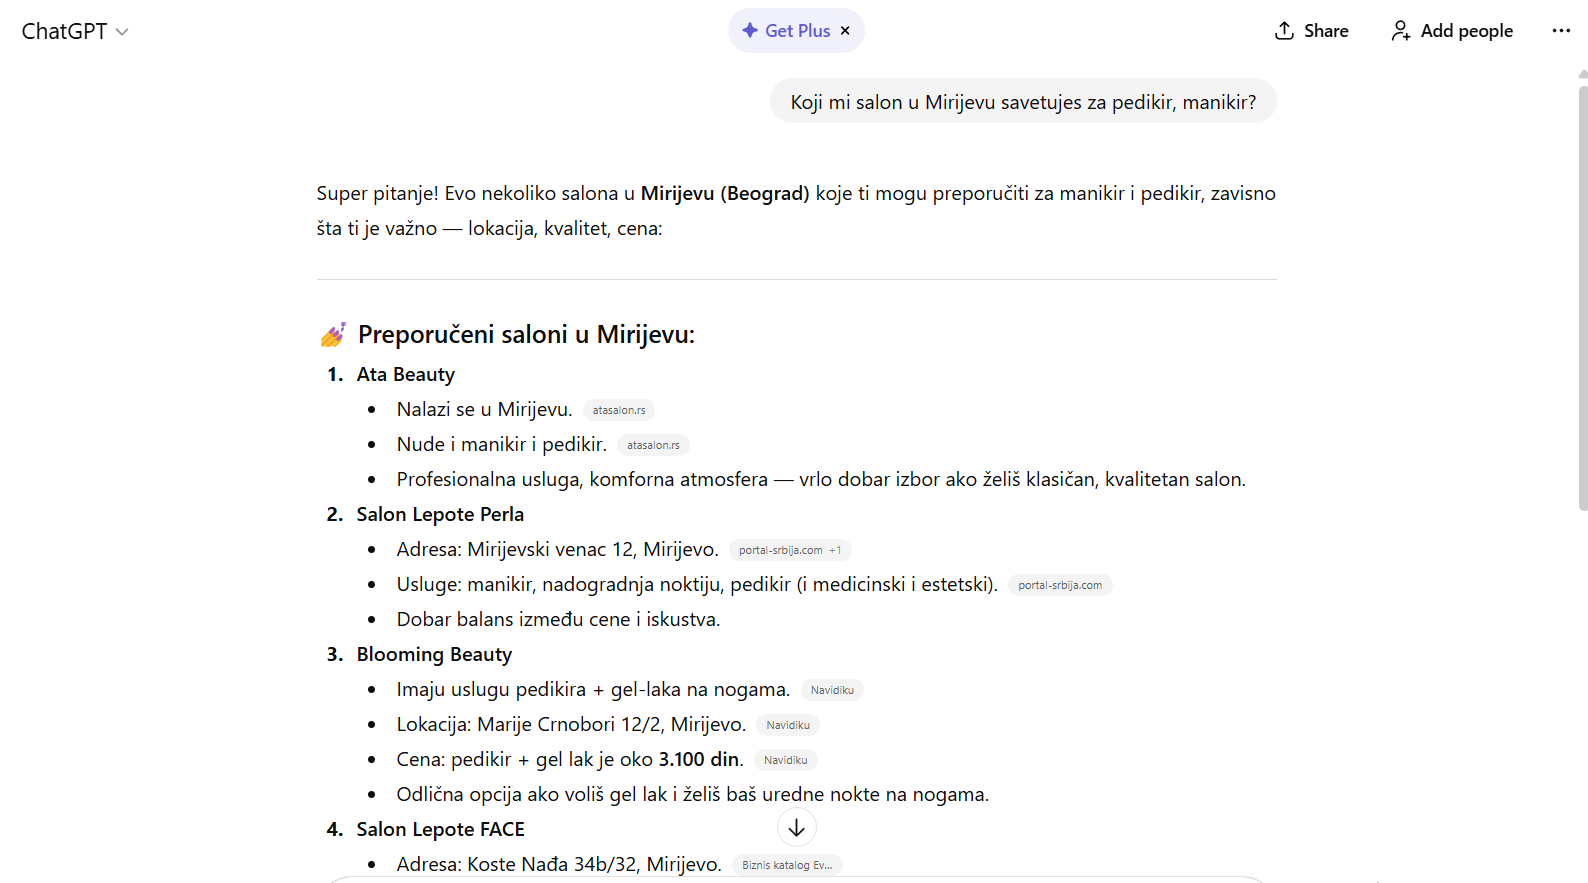Click the Get Plus upgrade button
The width and height of the screenshot is (1588, 883).
(x=787, y=31)
